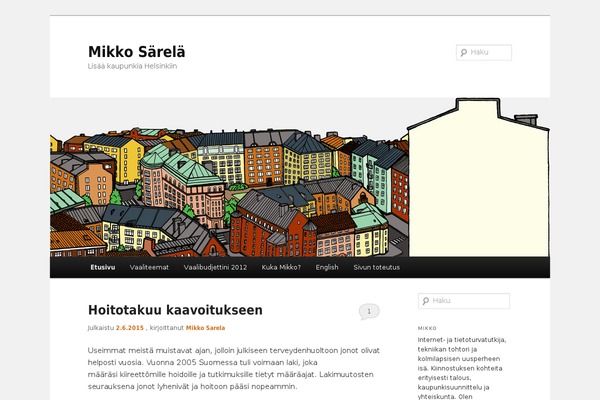Image resolution: width=600 pixels, height=400 pixels.
Task: Click the sidebar heading MIKKO
Action: tap(427, 328)
